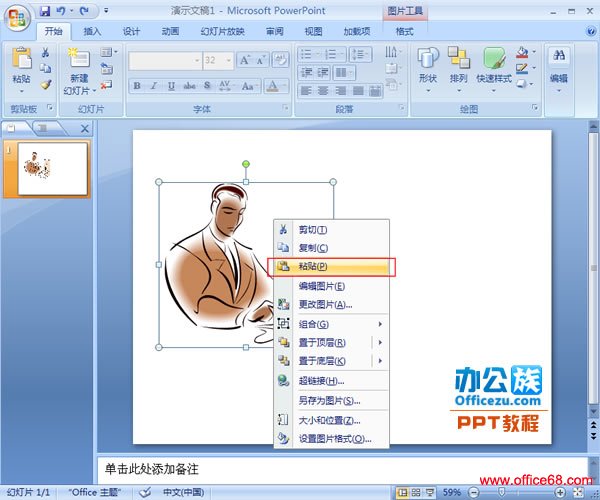Open the Change Case Aa dropdown
600x500 pixels.
[x=249, y=86]
